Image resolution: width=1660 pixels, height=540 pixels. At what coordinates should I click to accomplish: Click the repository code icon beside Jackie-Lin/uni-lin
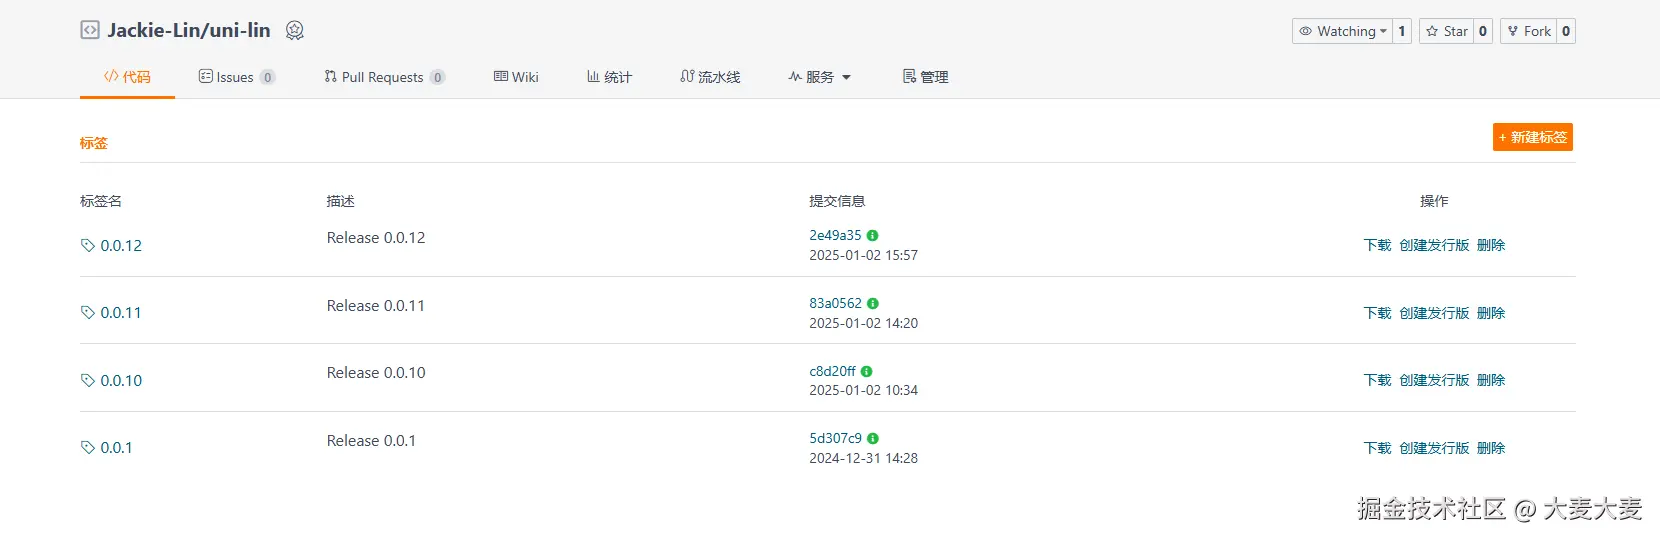click(x=90, y=30)
